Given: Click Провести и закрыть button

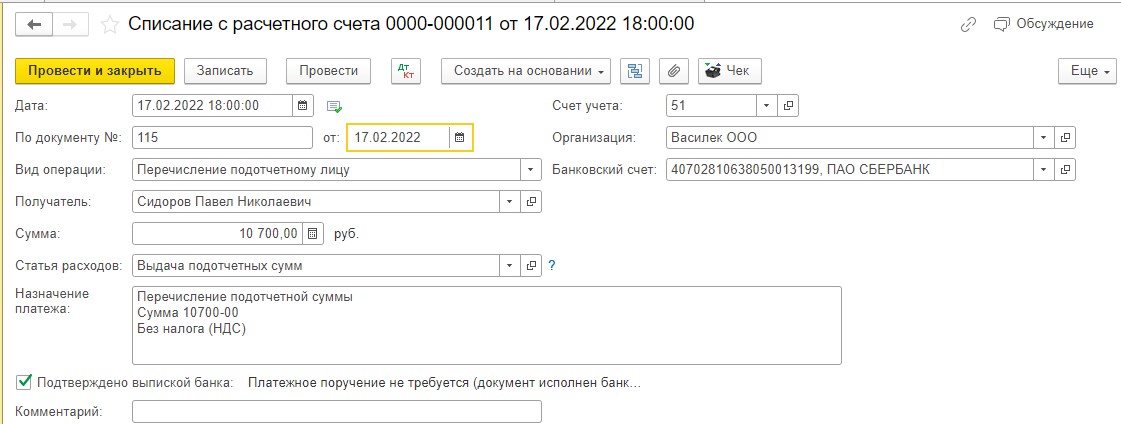Looking at the screenshot, I should 95,71.
